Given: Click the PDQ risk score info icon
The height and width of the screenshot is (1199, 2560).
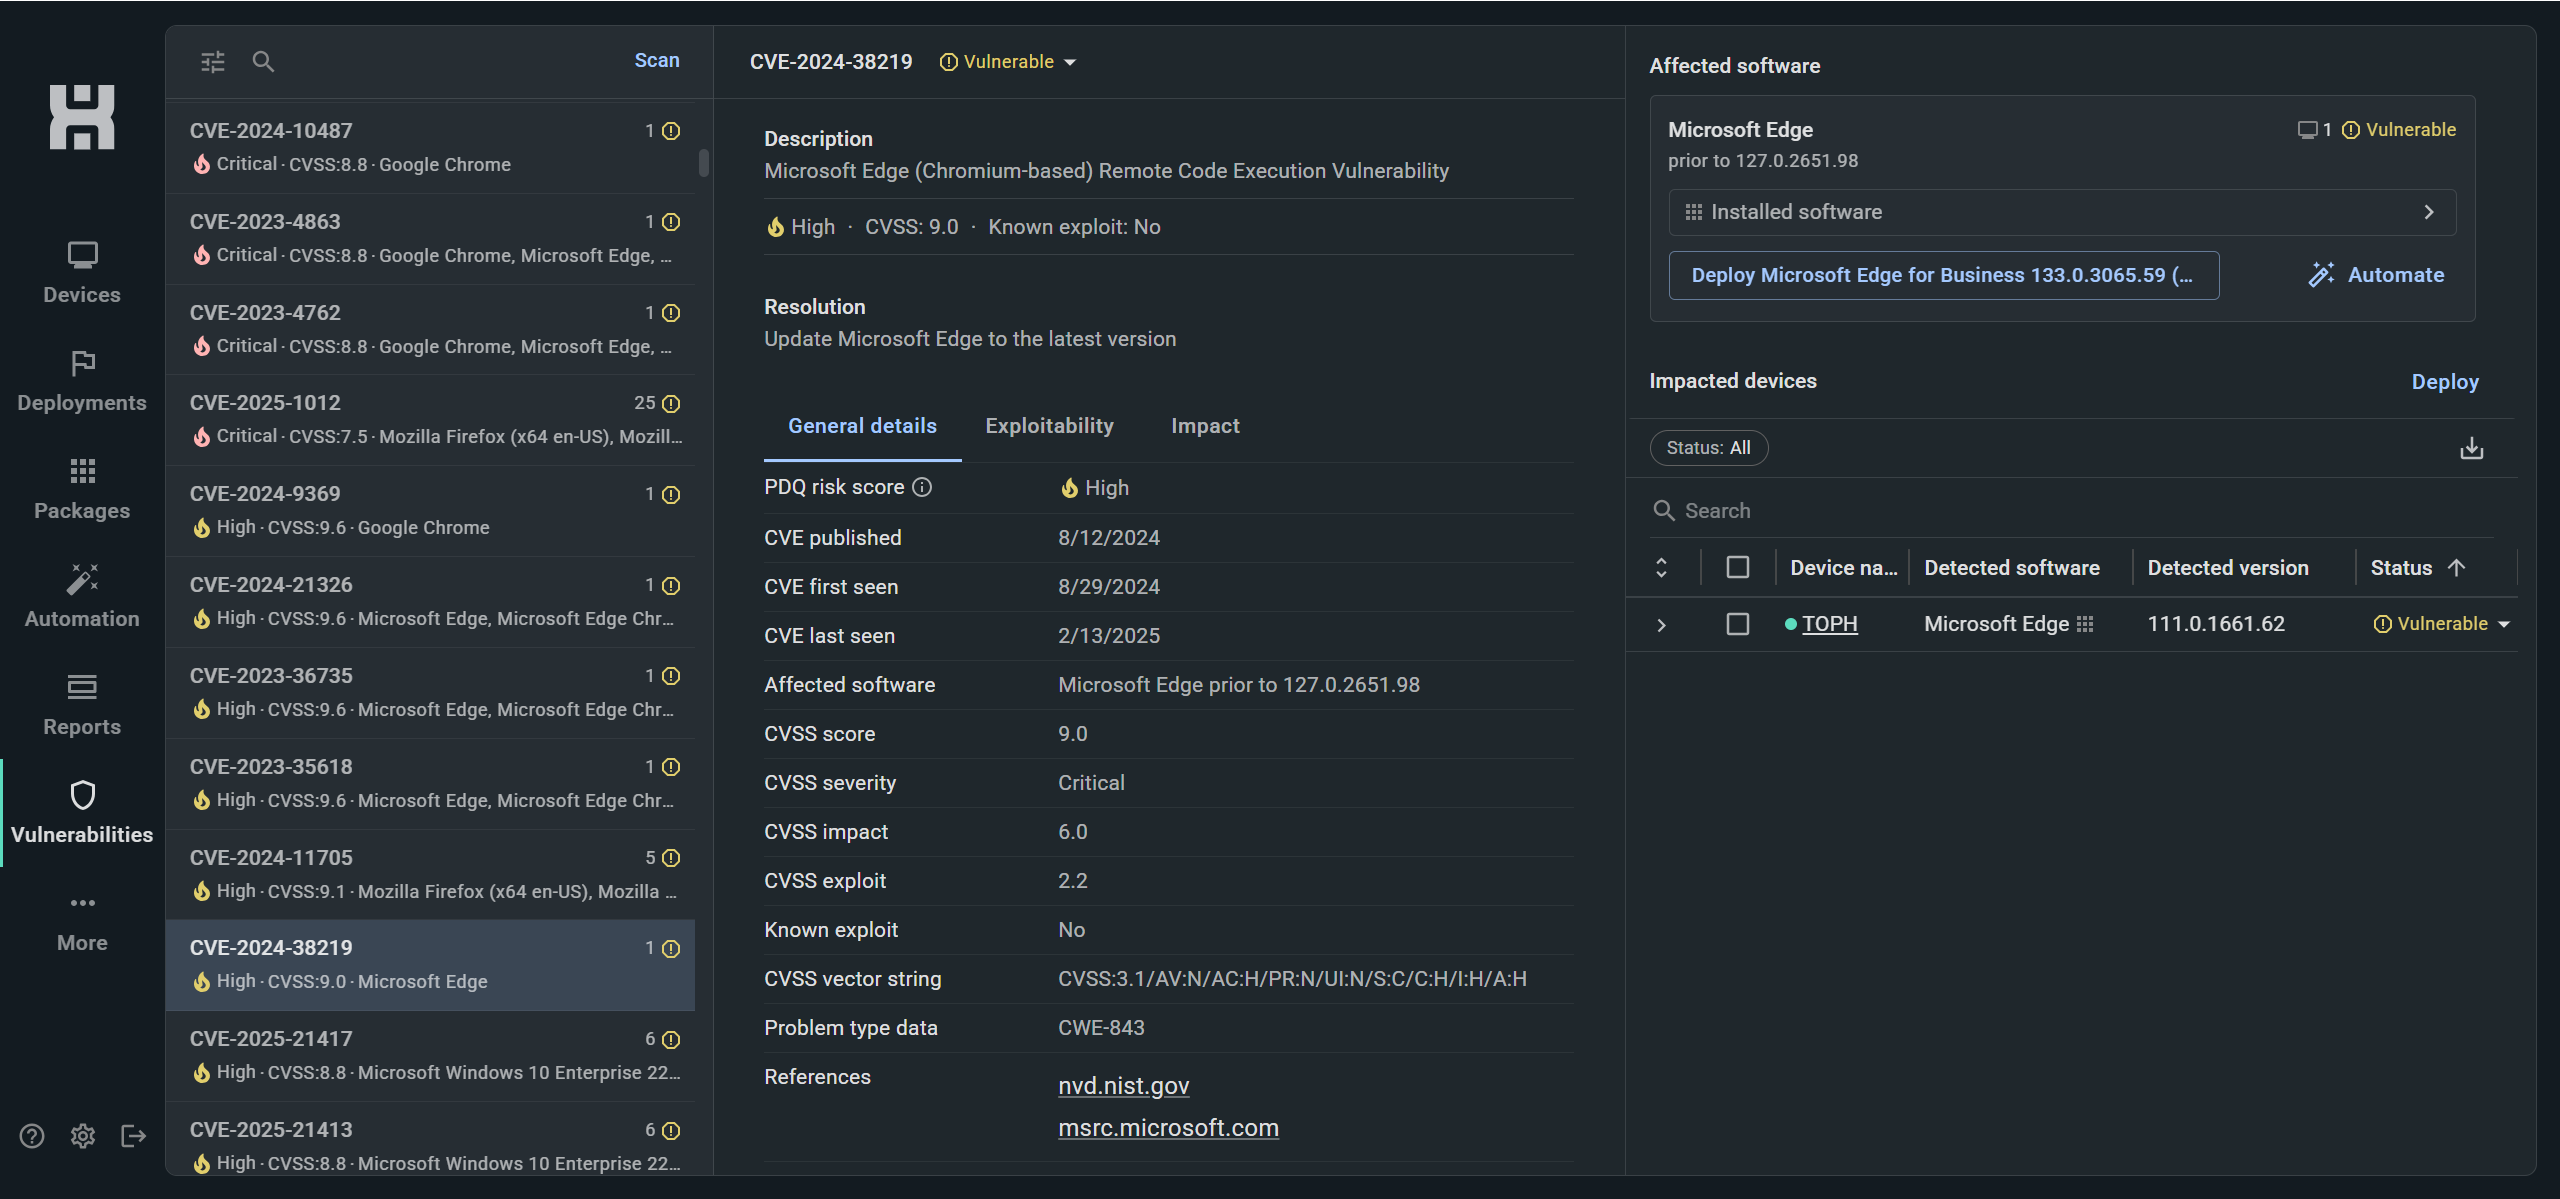Looking at the screenshot, I should tap(923, 487).
